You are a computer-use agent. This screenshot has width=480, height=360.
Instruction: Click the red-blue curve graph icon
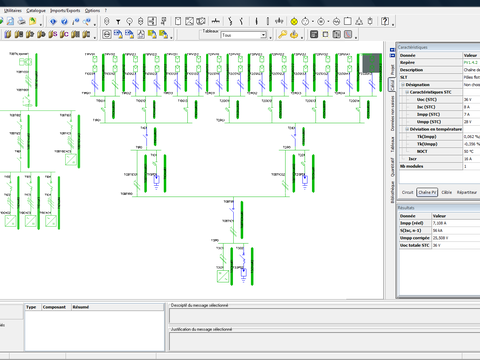click(348, 34)
